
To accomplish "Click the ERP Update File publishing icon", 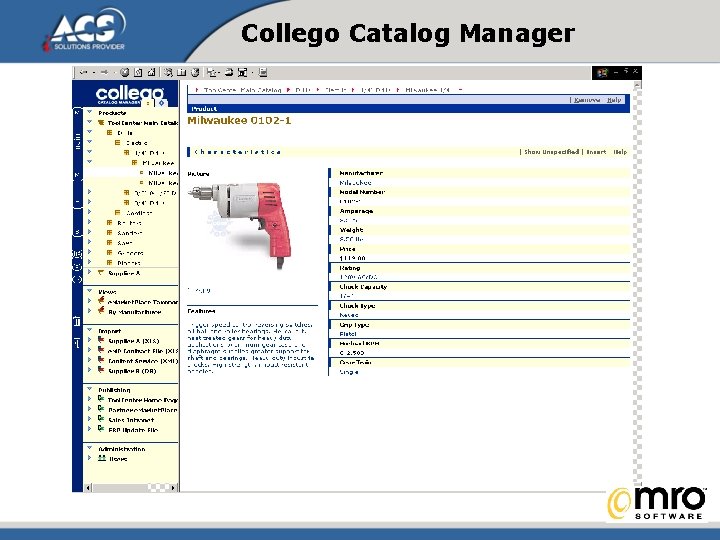I will (x=101, y=429).
